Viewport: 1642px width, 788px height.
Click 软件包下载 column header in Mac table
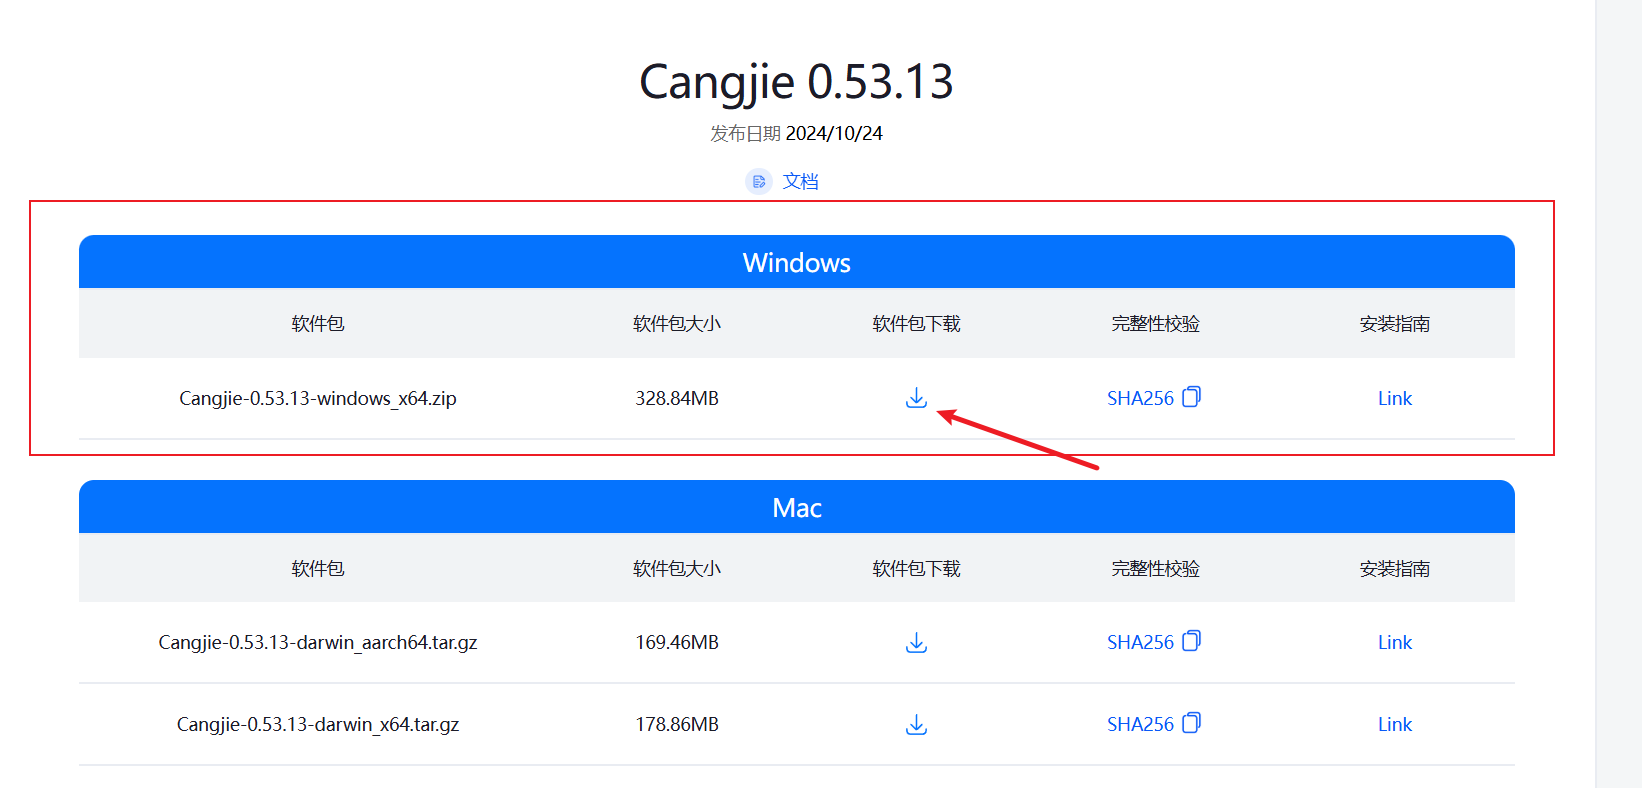tap(916, 568)
